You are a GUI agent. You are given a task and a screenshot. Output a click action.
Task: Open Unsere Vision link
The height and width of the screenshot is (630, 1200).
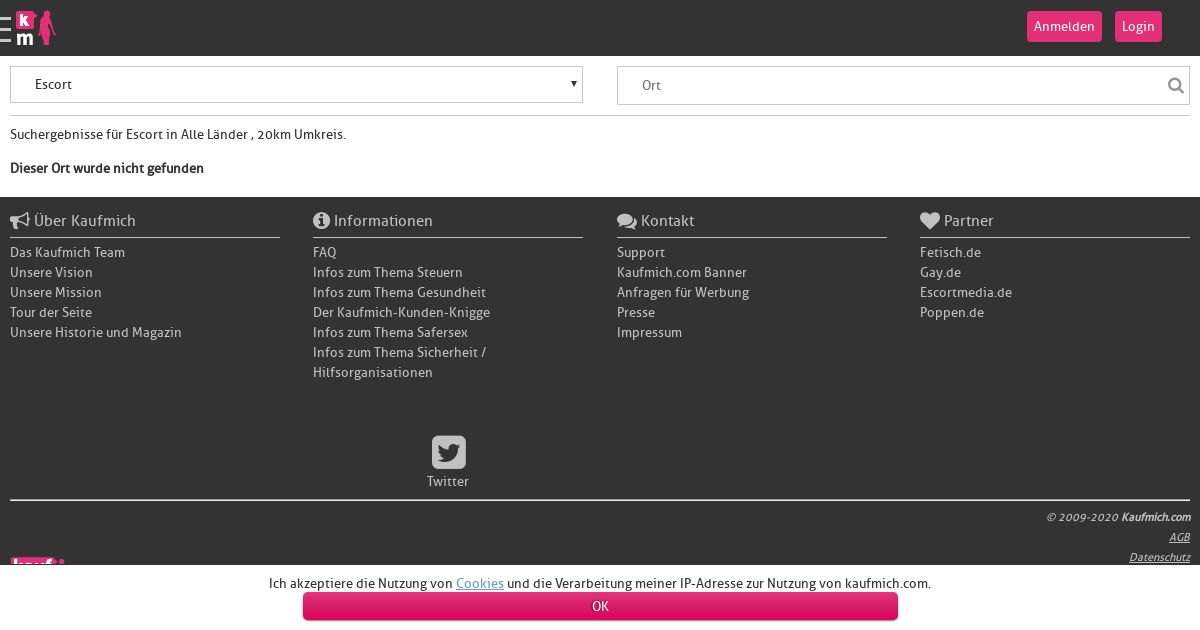[x=51, y=272]
